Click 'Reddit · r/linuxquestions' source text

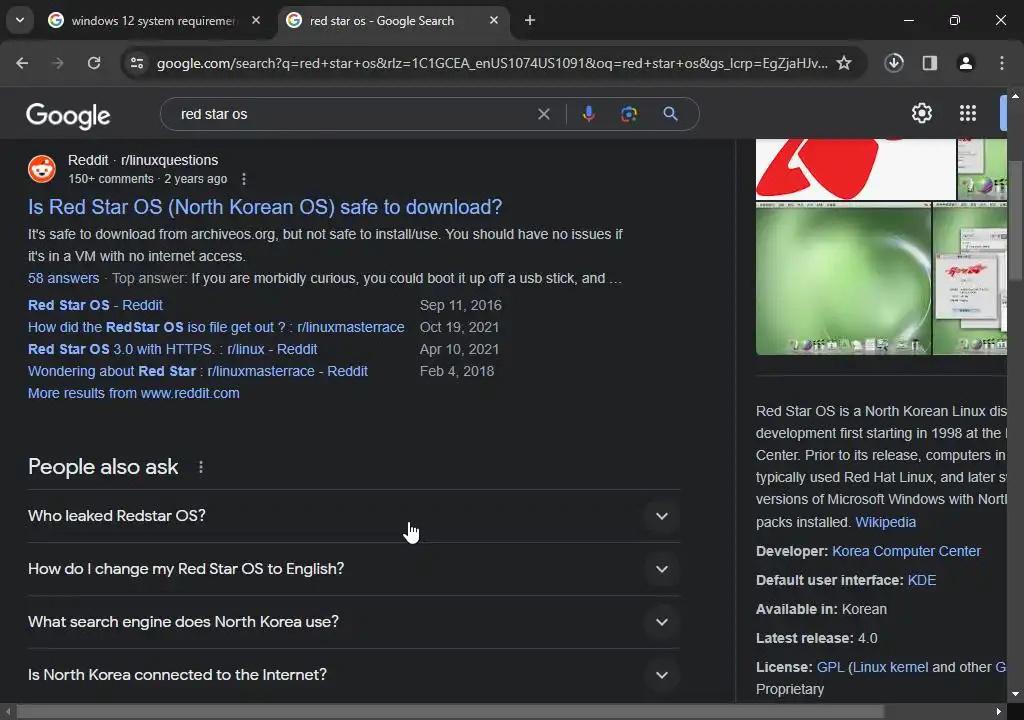tap(143, 160)
